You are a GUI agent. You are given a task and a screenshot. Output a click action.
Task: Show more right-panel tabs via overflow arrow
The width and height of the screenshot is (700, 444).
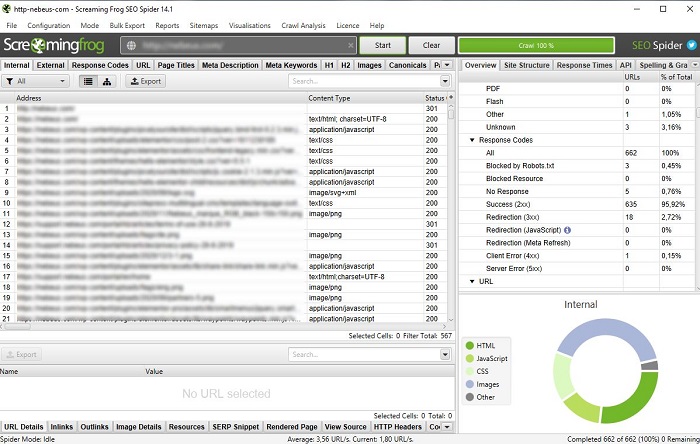pyautogui.click(x=695, y=65)
